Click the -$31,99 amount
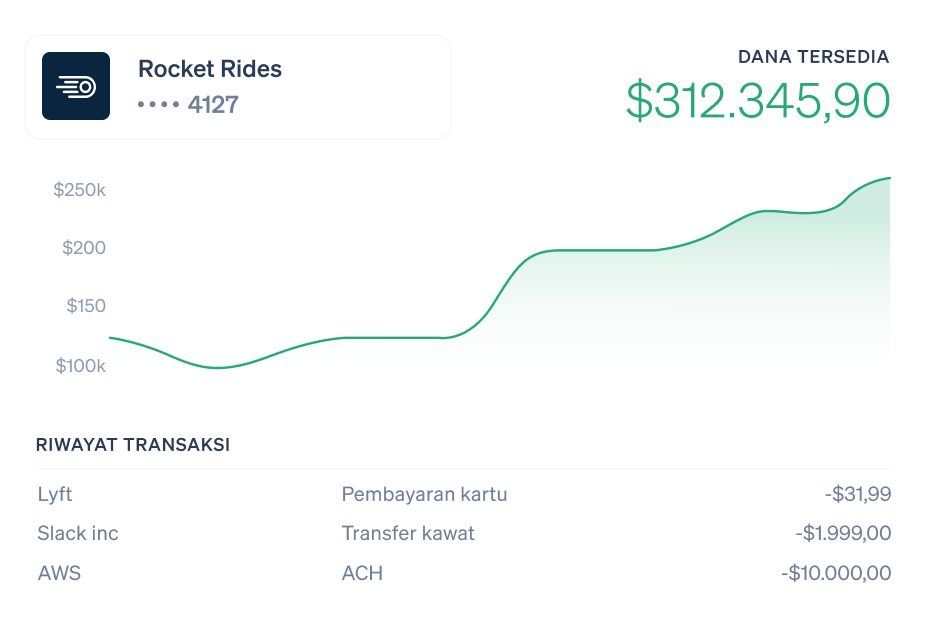Viewport: 940px width, 618px height. pyautogui.click(x=858, y=494)
